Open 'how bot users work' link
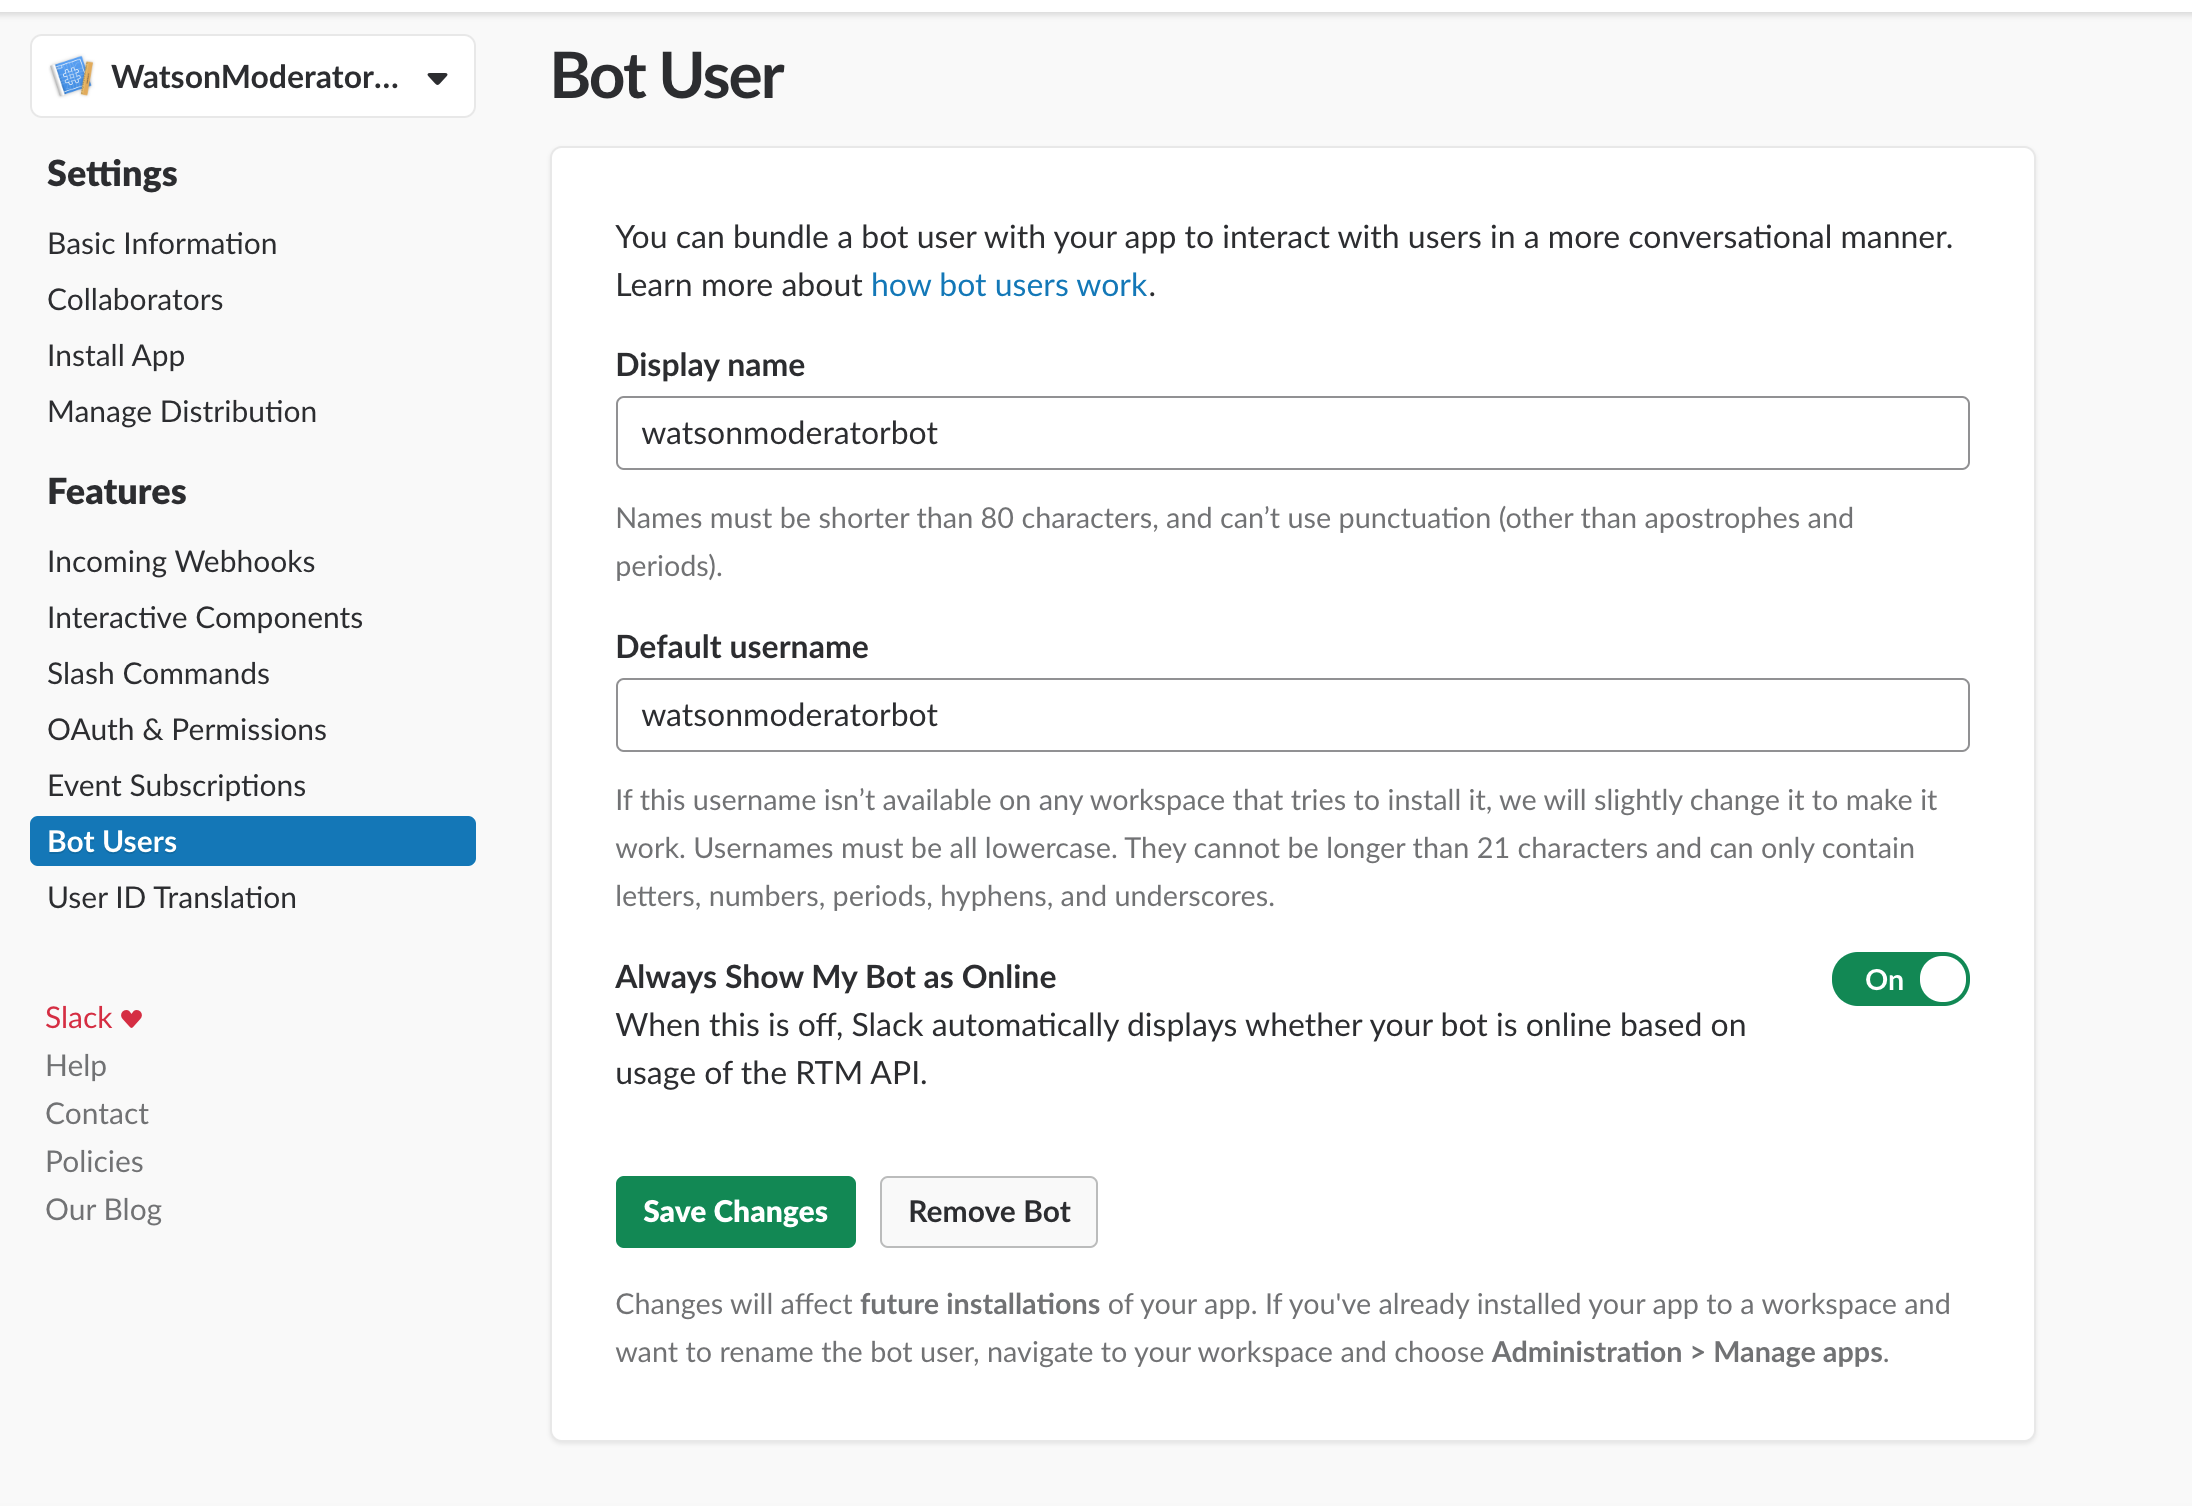This screenshot has height=1506, width=2192. click(1008, 285)
